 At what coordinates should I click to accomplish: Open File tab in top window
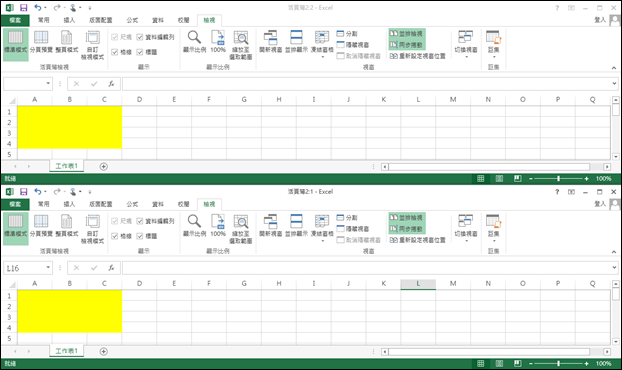(x=15, y=20)
